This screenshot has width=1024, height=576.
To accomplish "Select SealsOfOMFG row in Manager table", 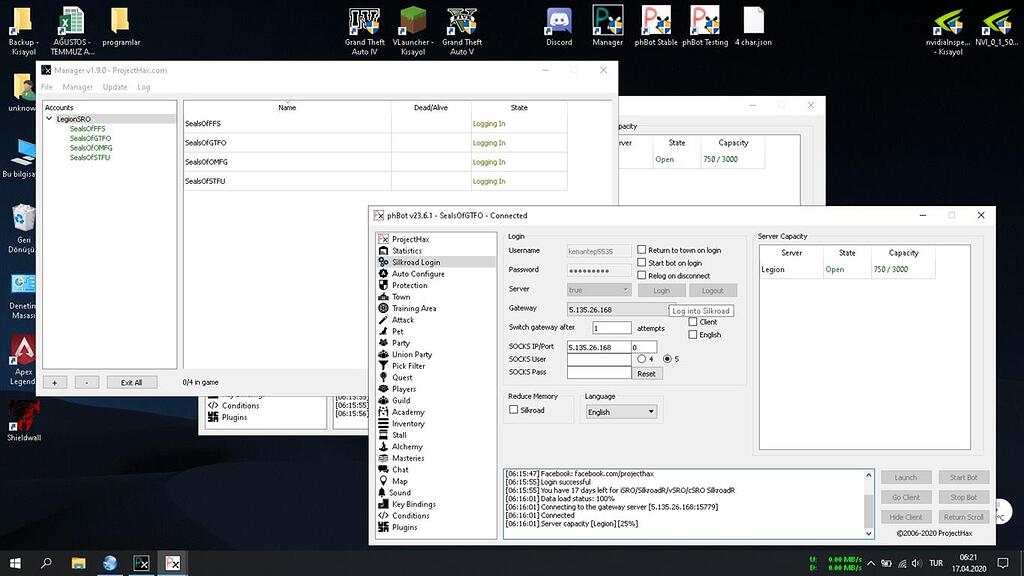I will (375, 162).
